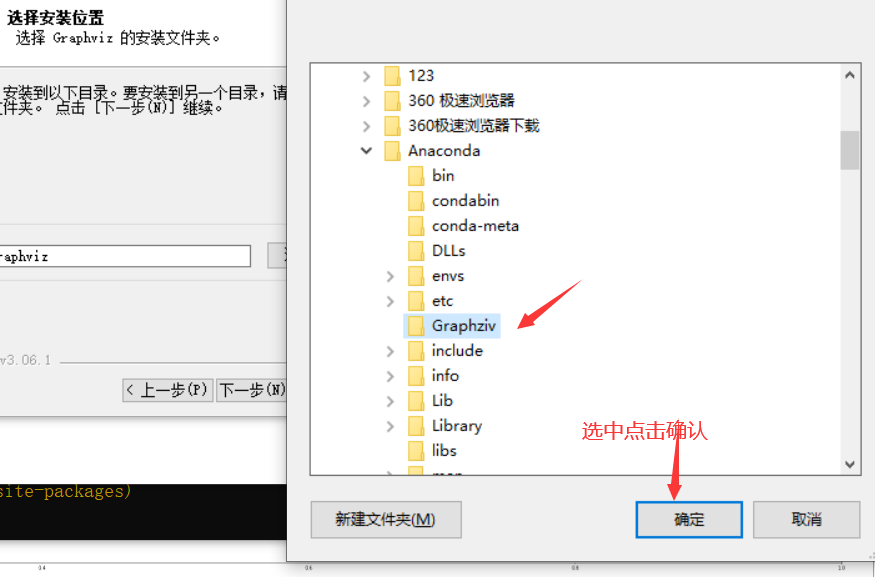Image resolution: width=875 pixels, height=577 pixels.
Task: Select the 360 极速浏览器 folder name
Action: [x=461, y=100]
